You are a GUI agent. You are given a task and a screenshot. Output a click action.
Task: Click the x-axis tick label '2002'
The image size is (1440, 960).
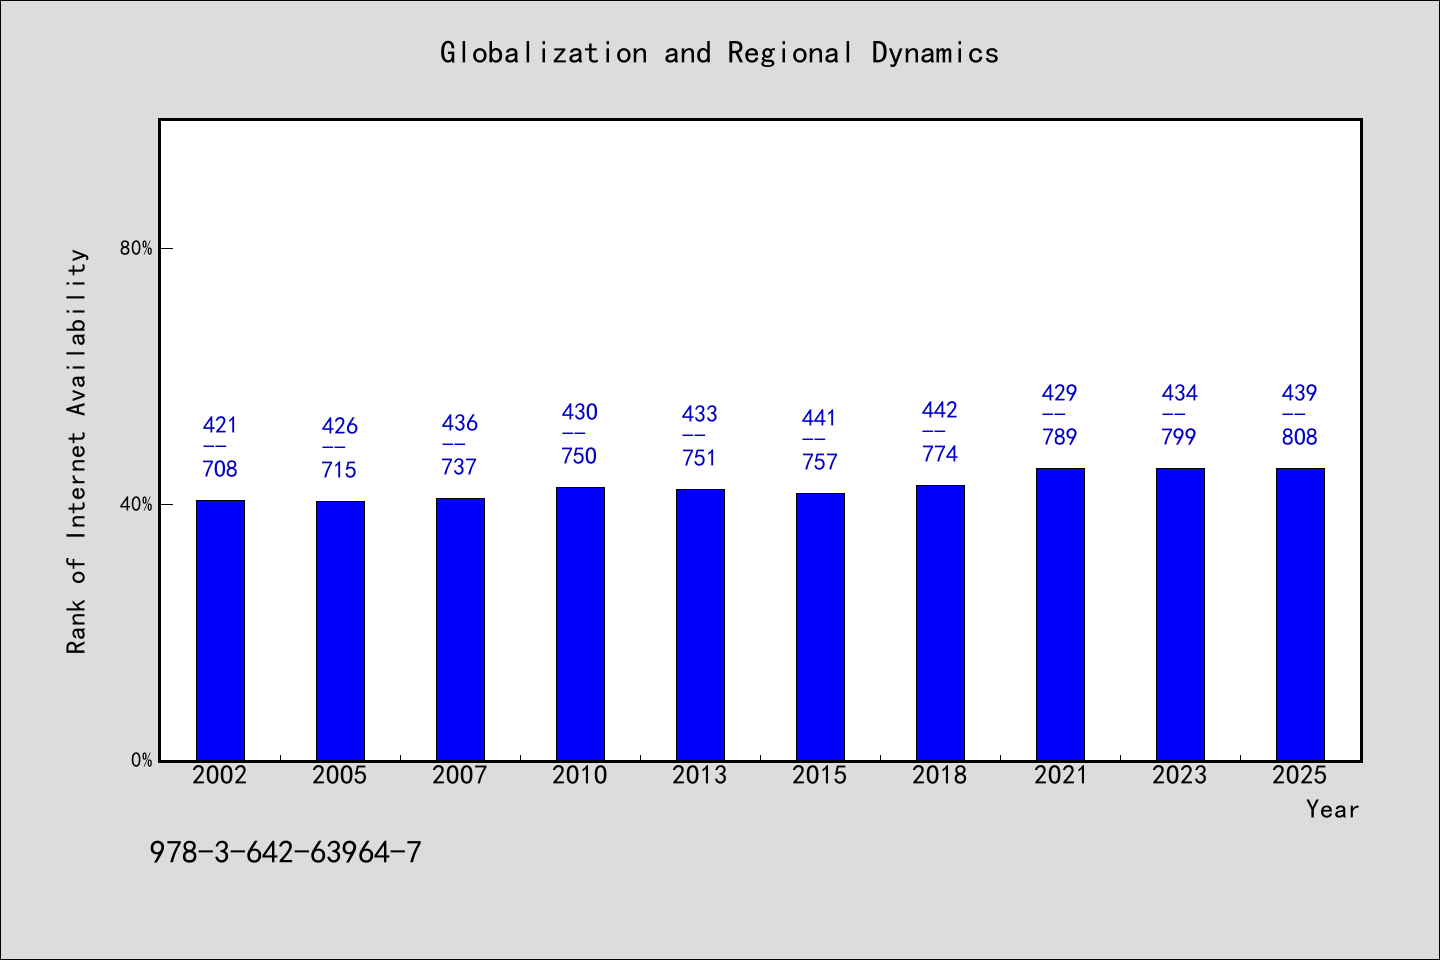pyautogui.click(x=220, y=775)
